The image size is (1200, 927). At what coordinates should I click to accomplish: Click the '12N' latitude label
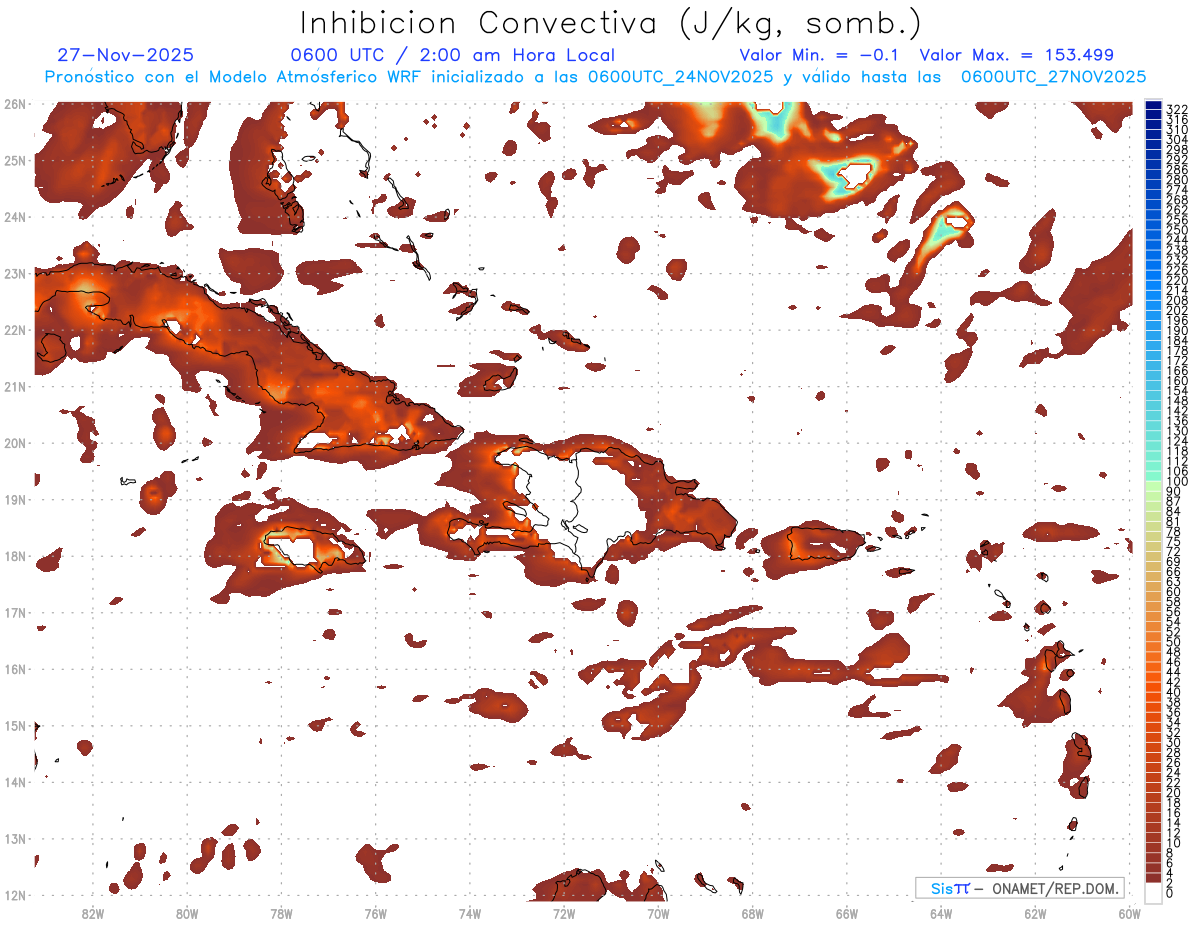tap(14, 895)
